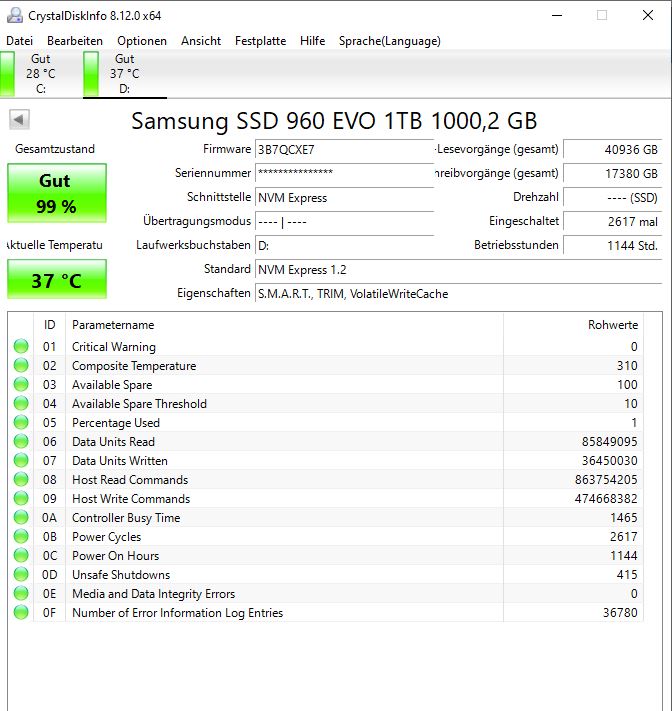Open the Hilfe menu
The image size is (672, 711).
pos(312,41)
